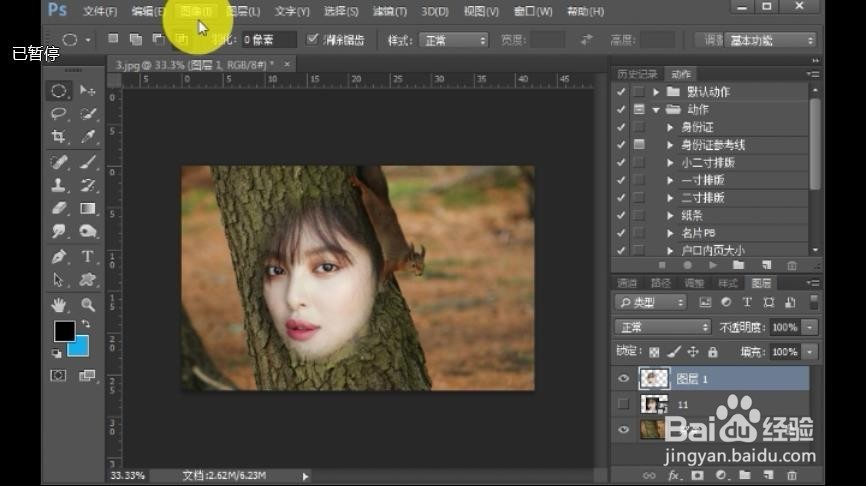Open 图层(L) menu
The height and width of the screenshot is (486, 866).
pos(243,11)
